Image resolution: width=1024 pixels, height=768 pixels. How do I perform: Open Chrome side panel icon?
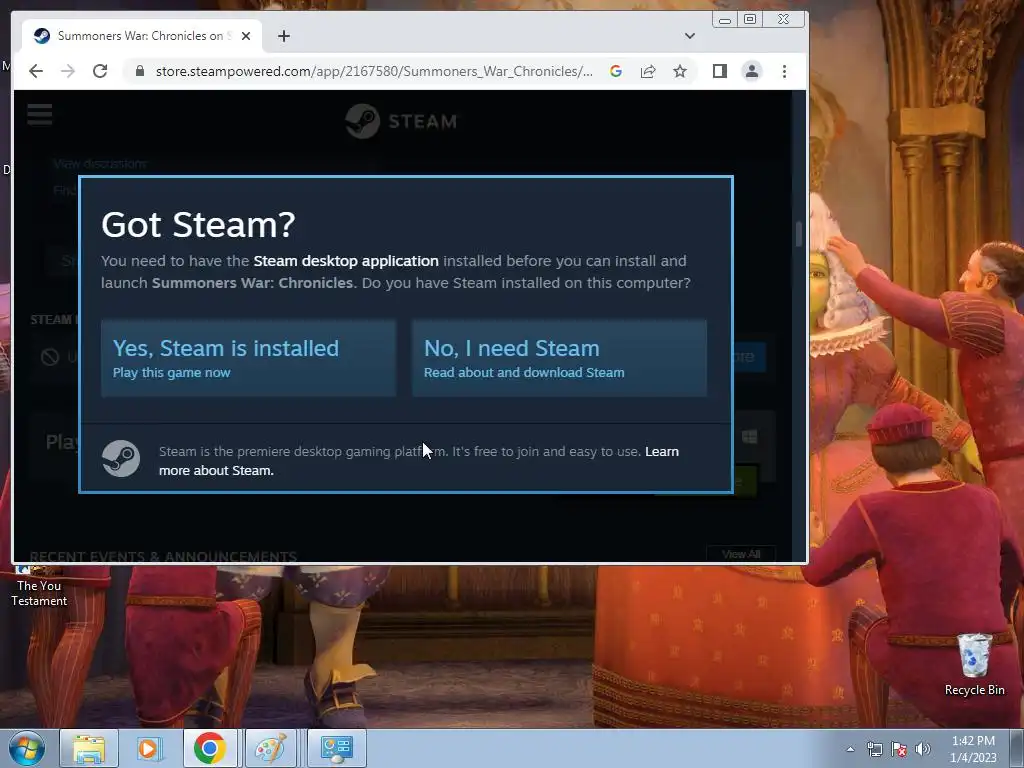coord(720,71)
